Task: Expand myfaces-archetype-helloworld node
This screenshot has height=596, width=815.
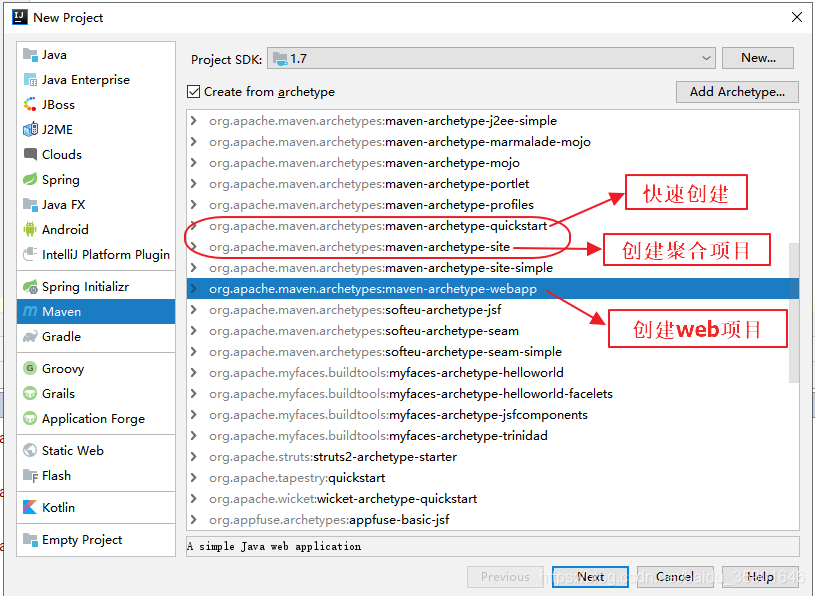Action: pos(194,373)
